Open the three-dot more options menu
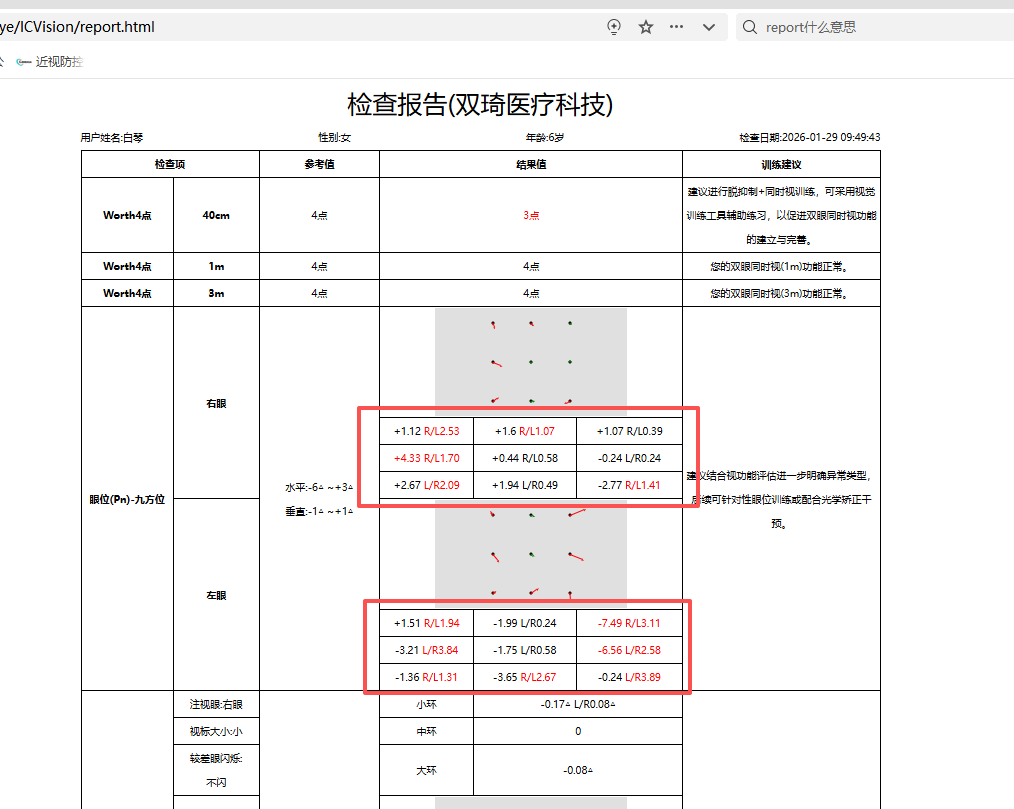This screenshot has height=809, width=1014. (x=677, y=27)
